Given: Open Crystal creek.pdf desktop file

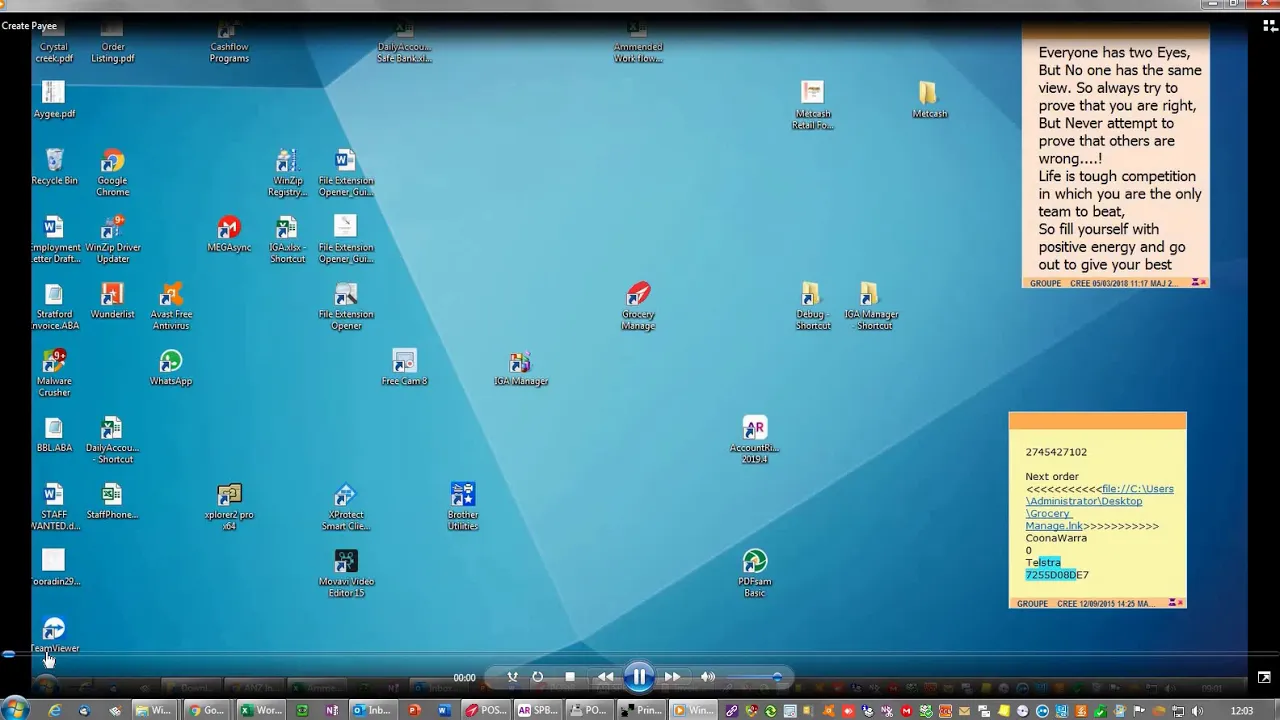Looking at the screenshot, I should click(54, 40).
